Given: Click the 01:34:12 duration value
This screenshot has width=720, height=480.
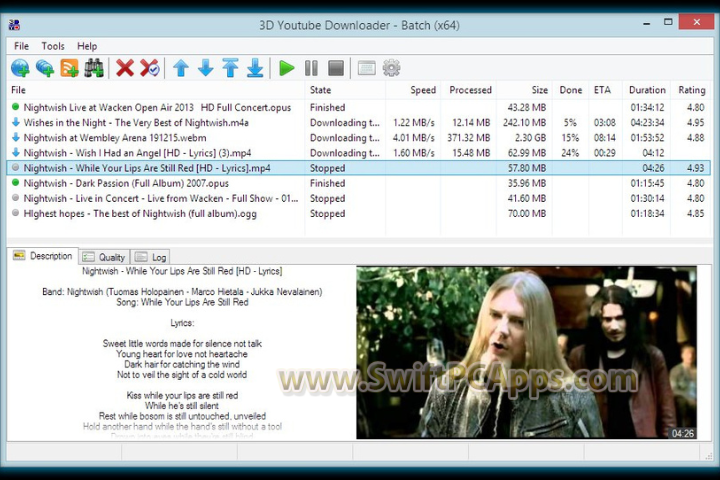Looking at the screenshot, I should (647, 107).
